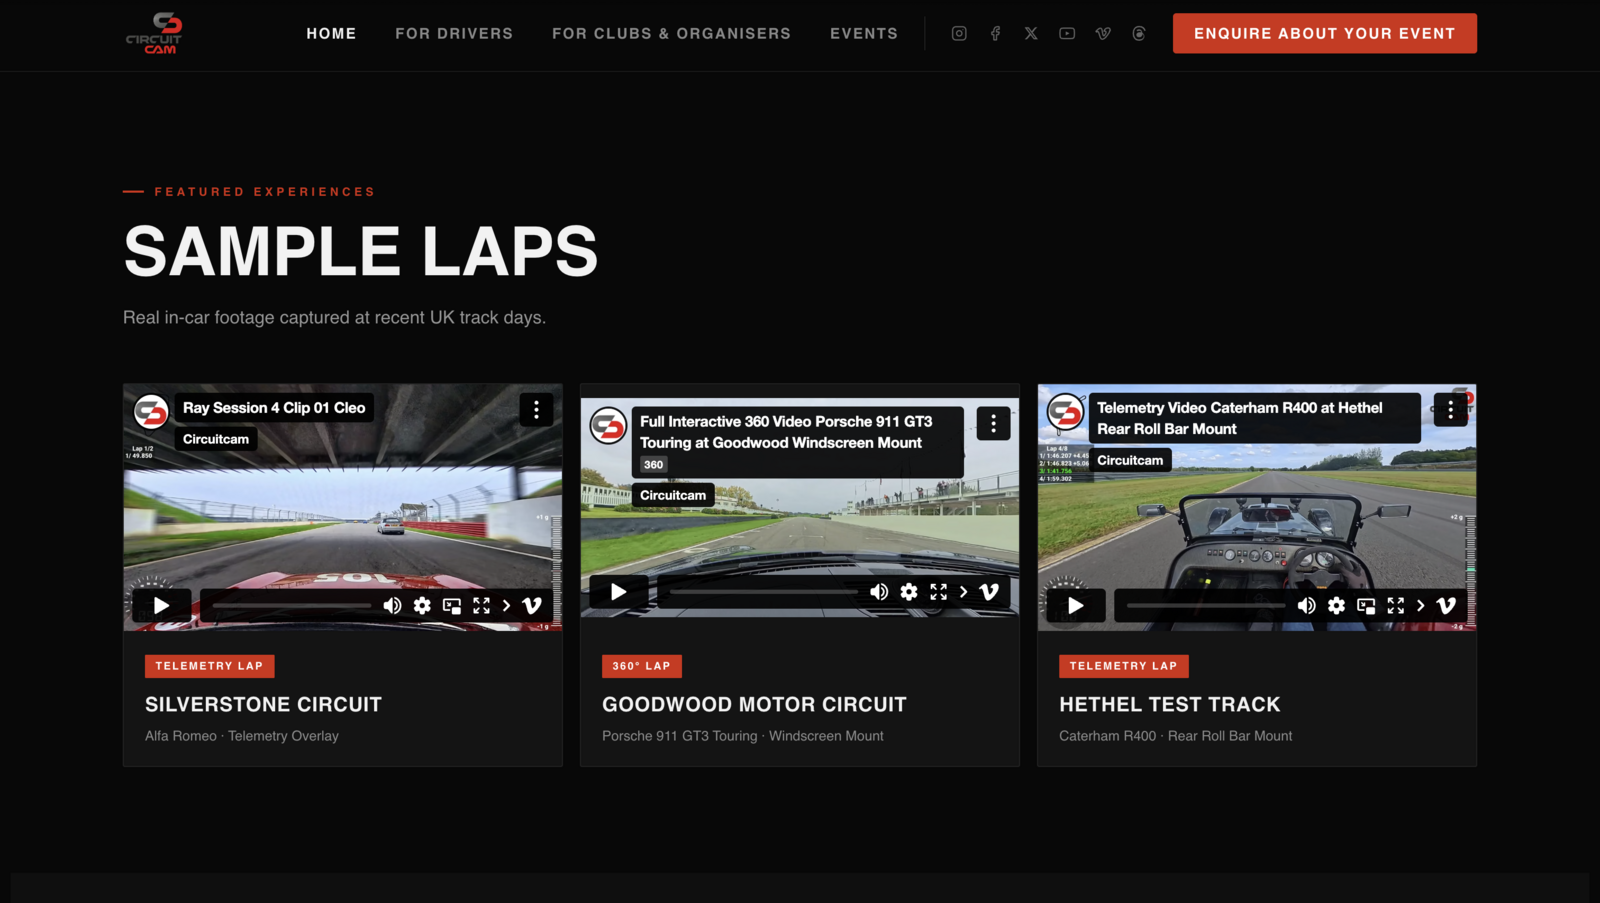
Task: Open settings gear on the Goodwood video
Action: pos(908,592)
